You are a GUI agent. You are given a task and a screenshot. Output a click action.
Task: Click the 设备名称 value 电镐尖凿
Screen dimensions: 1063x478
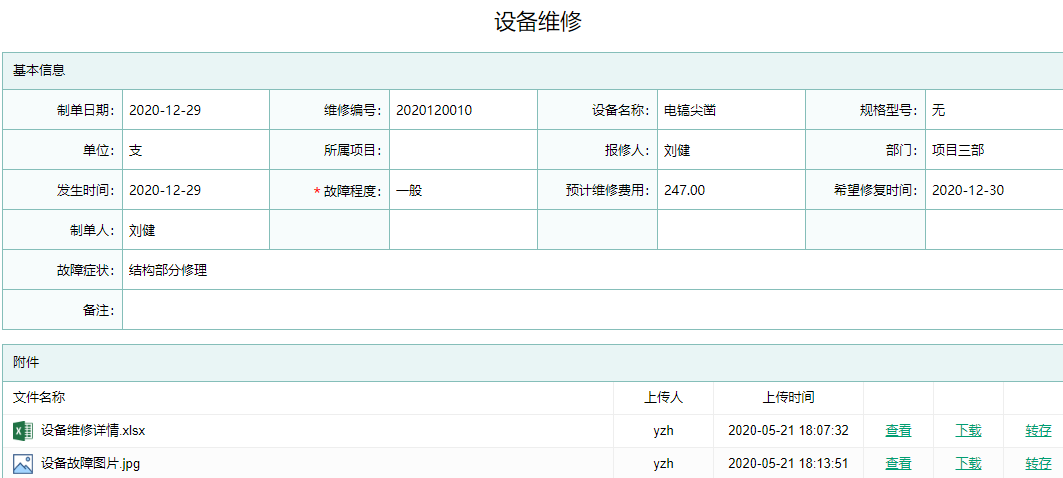pyautogui.click(x=690, y=111)
